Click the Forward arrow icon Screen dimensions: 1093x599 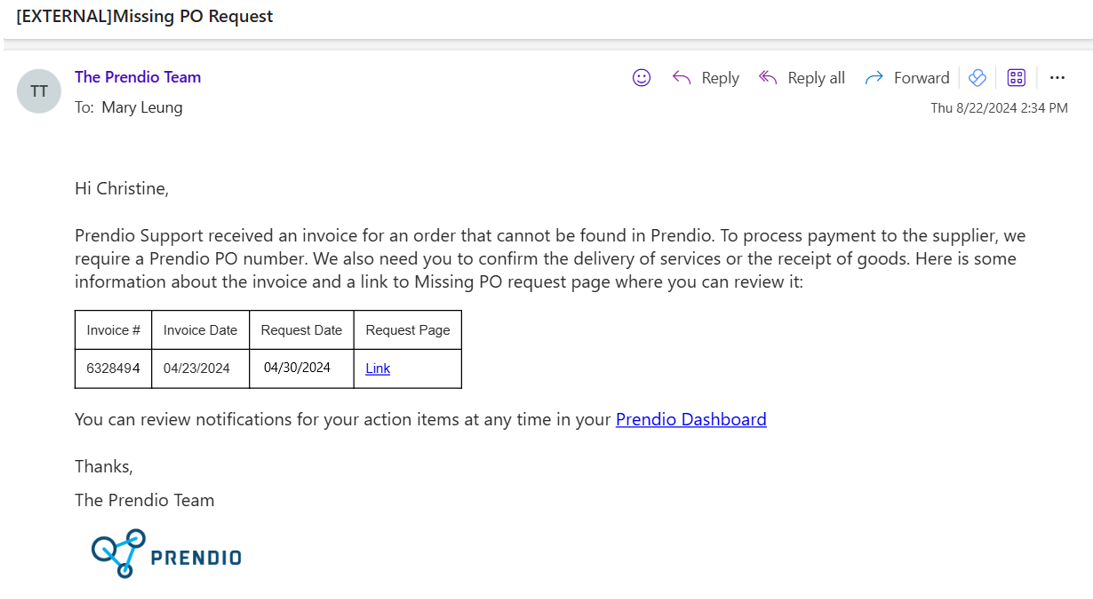[x=874, y=77]
